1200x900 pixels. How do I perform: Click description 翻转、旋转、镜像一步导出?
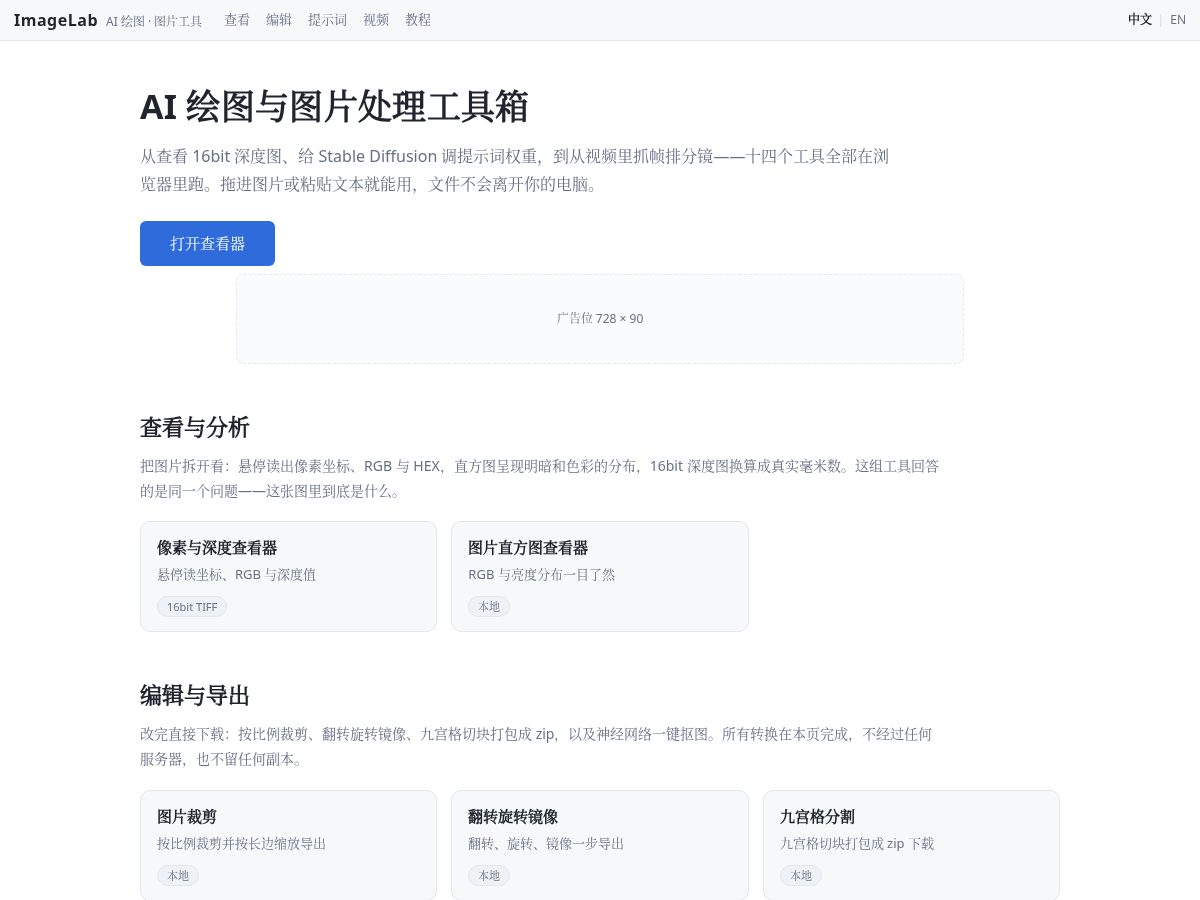546,844
